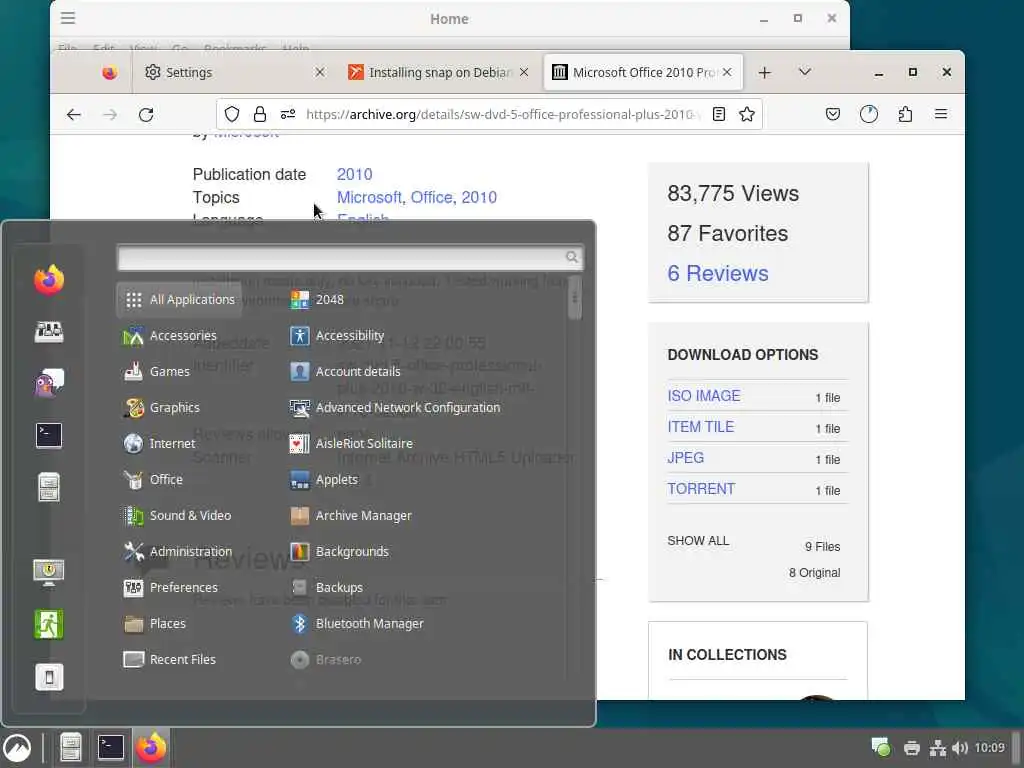Viewport: 1024px width, 768px height.
Task: Click the application list scrollbar
Action: [x=575, y=298]
